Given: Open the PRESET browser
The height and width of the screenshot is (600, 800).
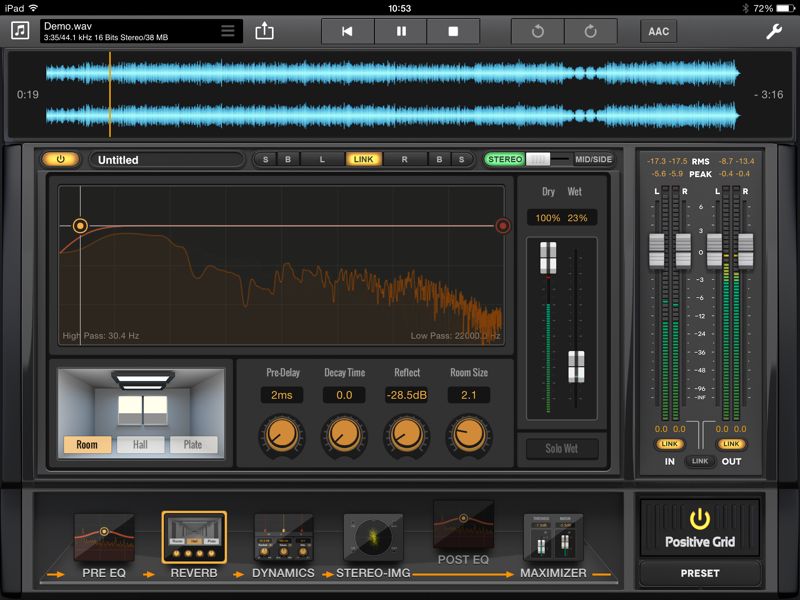Looking at the screenshot, I should point(699,573).
